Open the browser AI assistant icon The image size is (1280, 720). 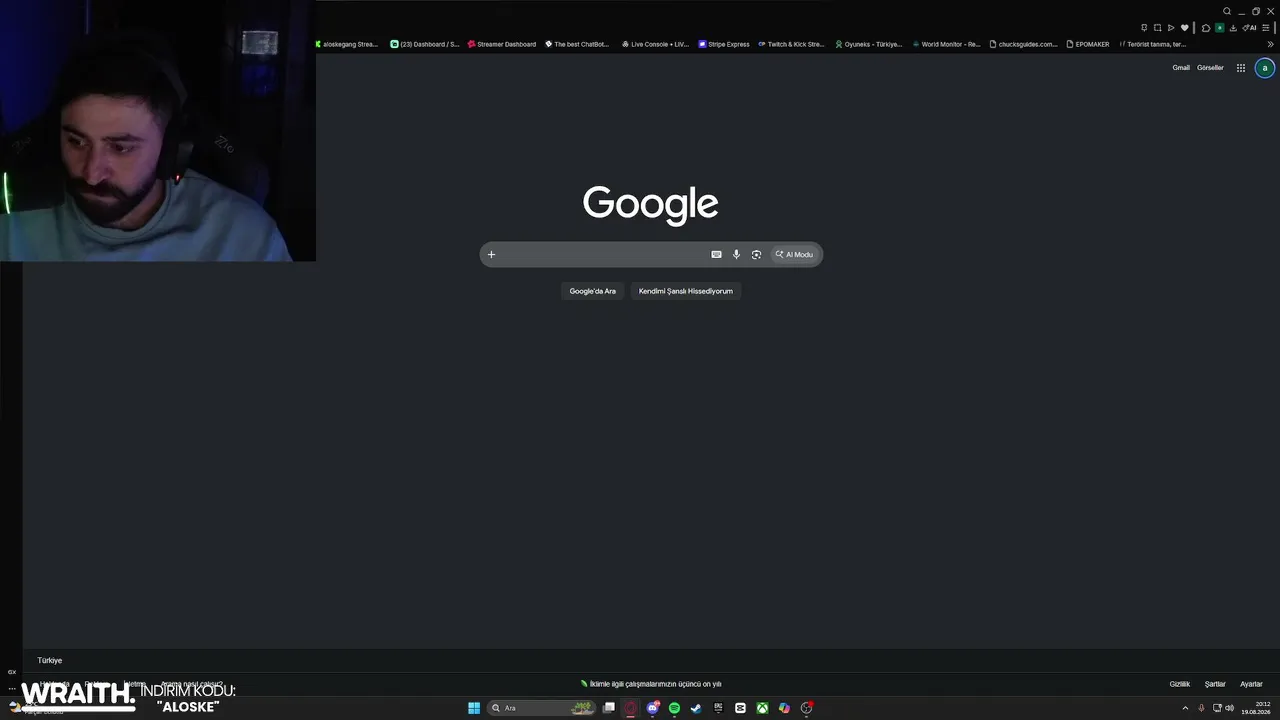click(1250, 28)
